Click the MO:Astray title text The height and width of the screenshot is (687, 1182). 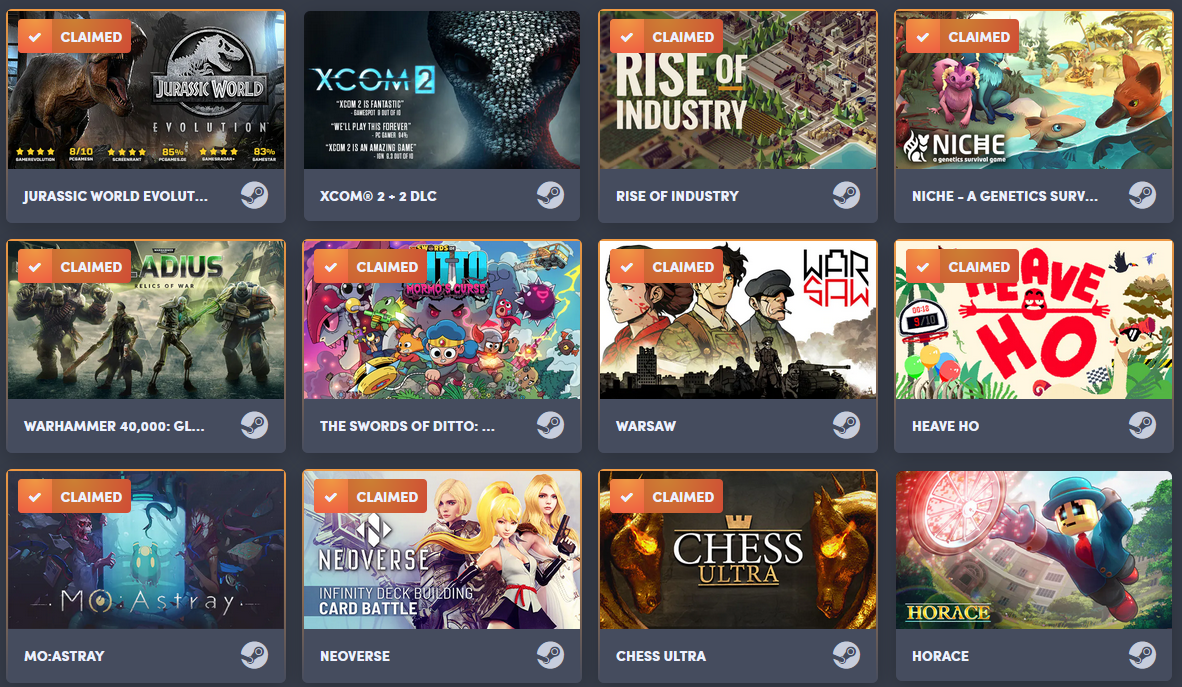64,656
